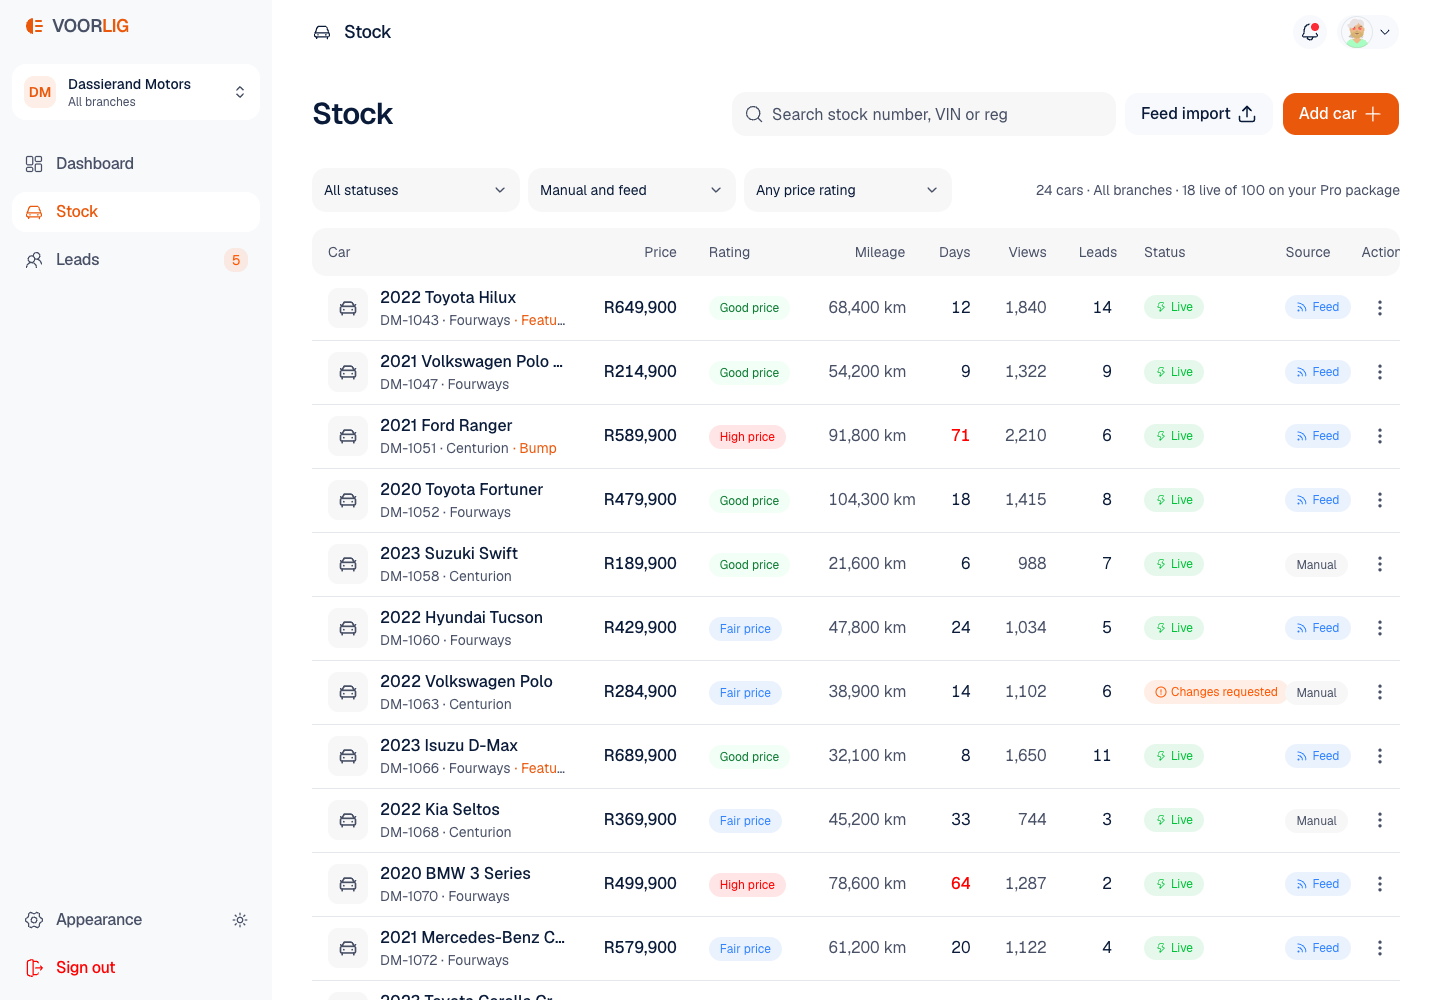Expand the Any price rating filter
This screenshot has width=1440, height=1000.
click(x=848, y=190)
